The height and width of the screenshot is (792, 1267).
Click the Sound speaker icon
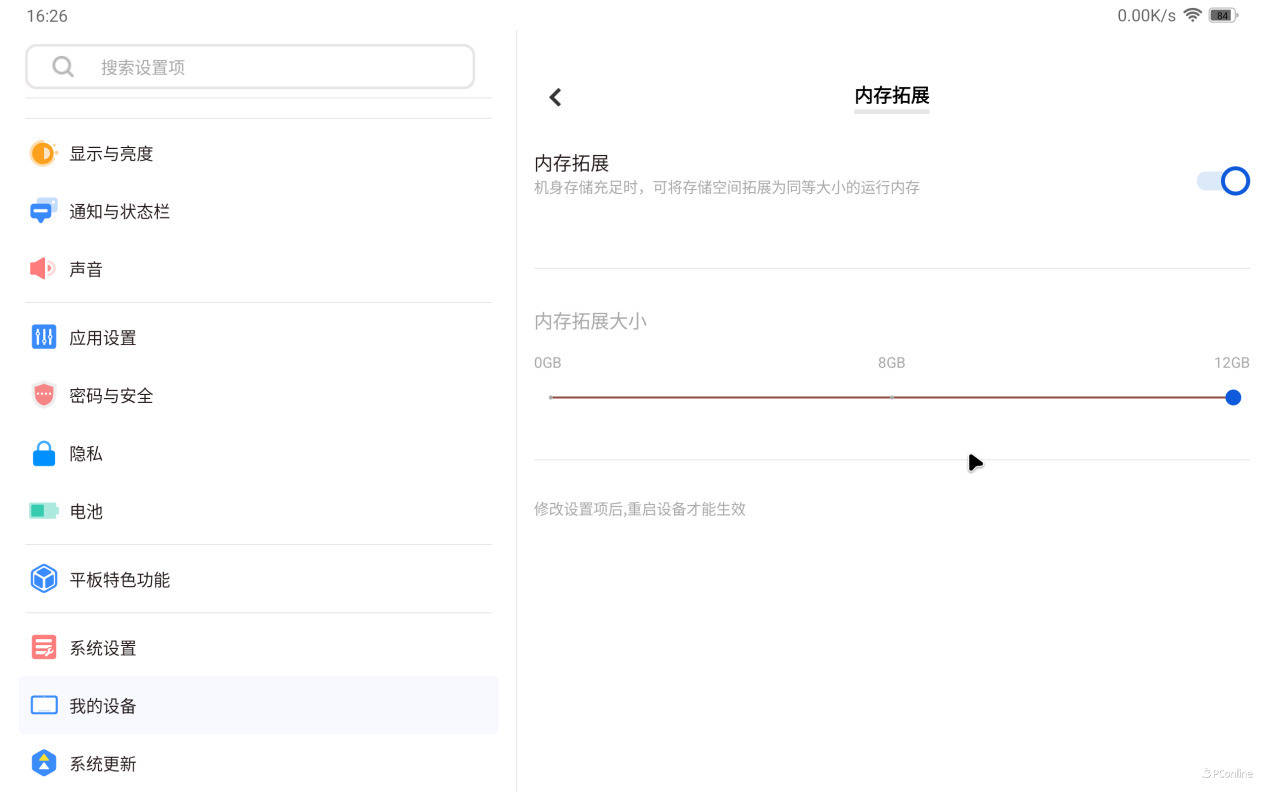[43, 269]
